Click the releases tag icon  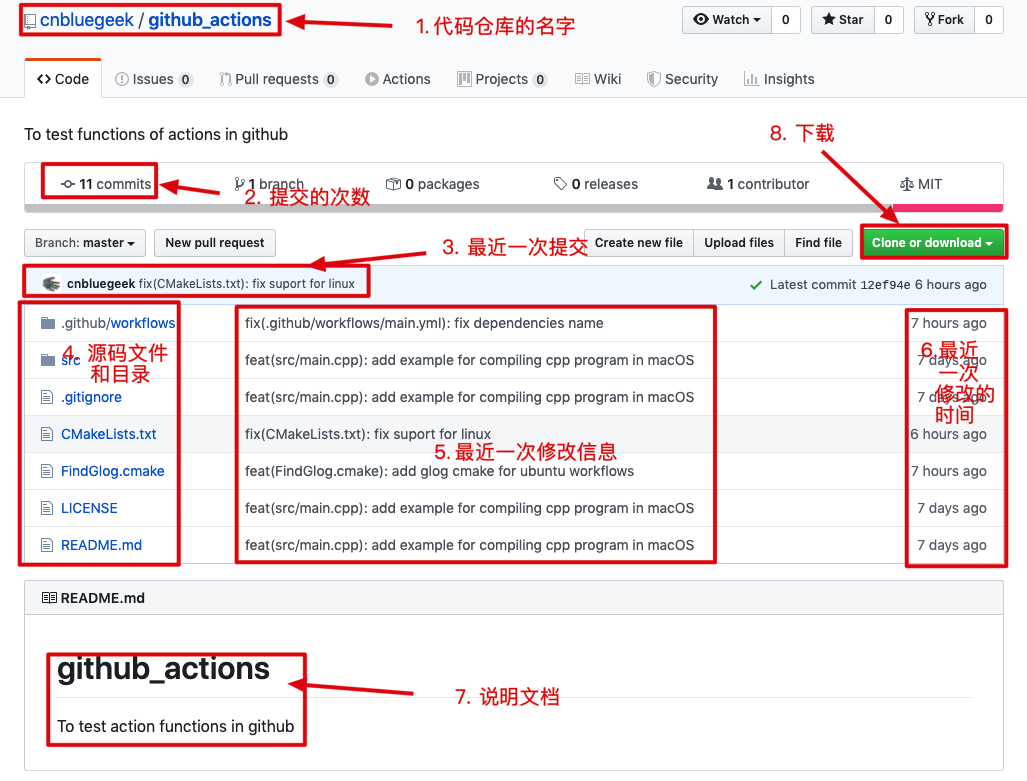562,184
